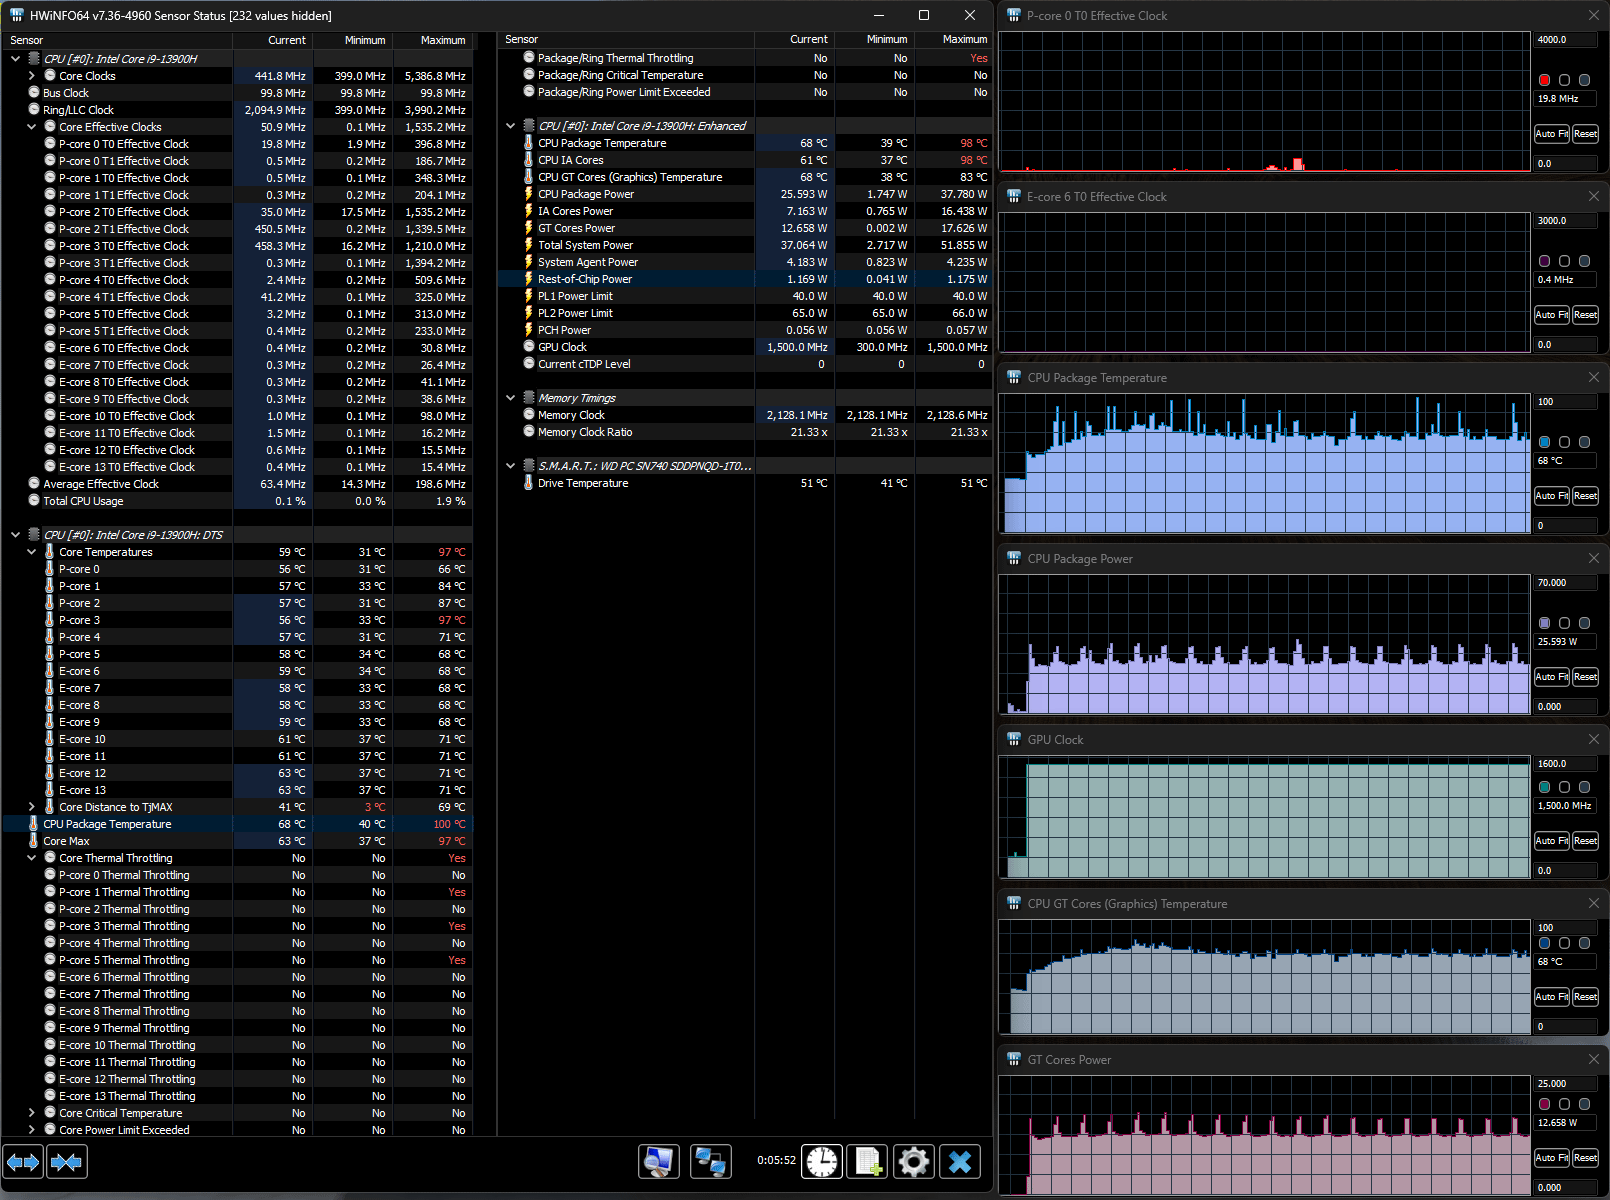Collapse the Memory Timings sensor section
Screen dimensions: 1610x1200
tap(511, 398)
